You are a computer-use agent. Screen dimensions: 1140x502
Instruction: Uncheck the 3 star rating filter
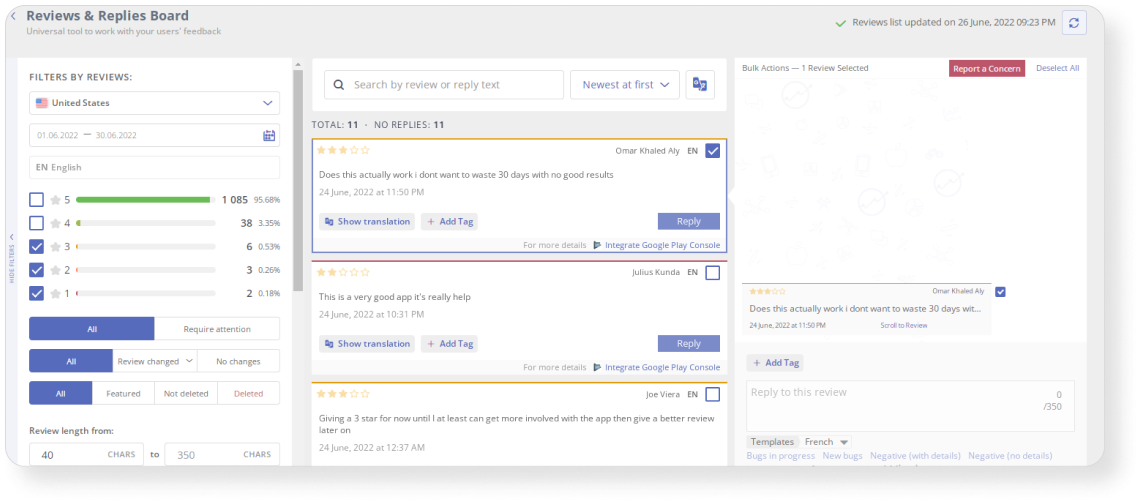pyautogui.click(x=36, y=247)
